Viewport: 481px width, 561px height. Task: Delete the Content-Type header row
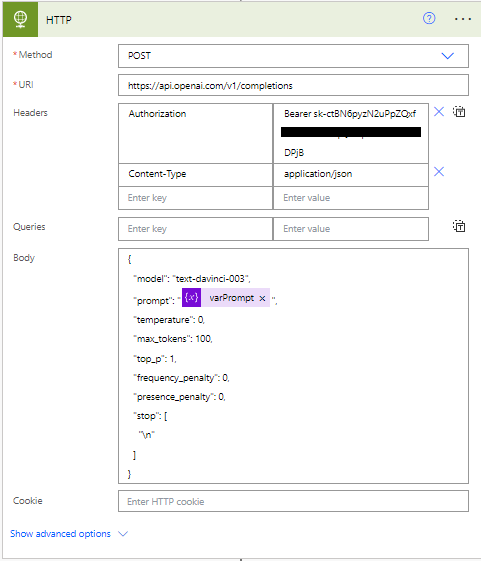click(x=439, y=171)
